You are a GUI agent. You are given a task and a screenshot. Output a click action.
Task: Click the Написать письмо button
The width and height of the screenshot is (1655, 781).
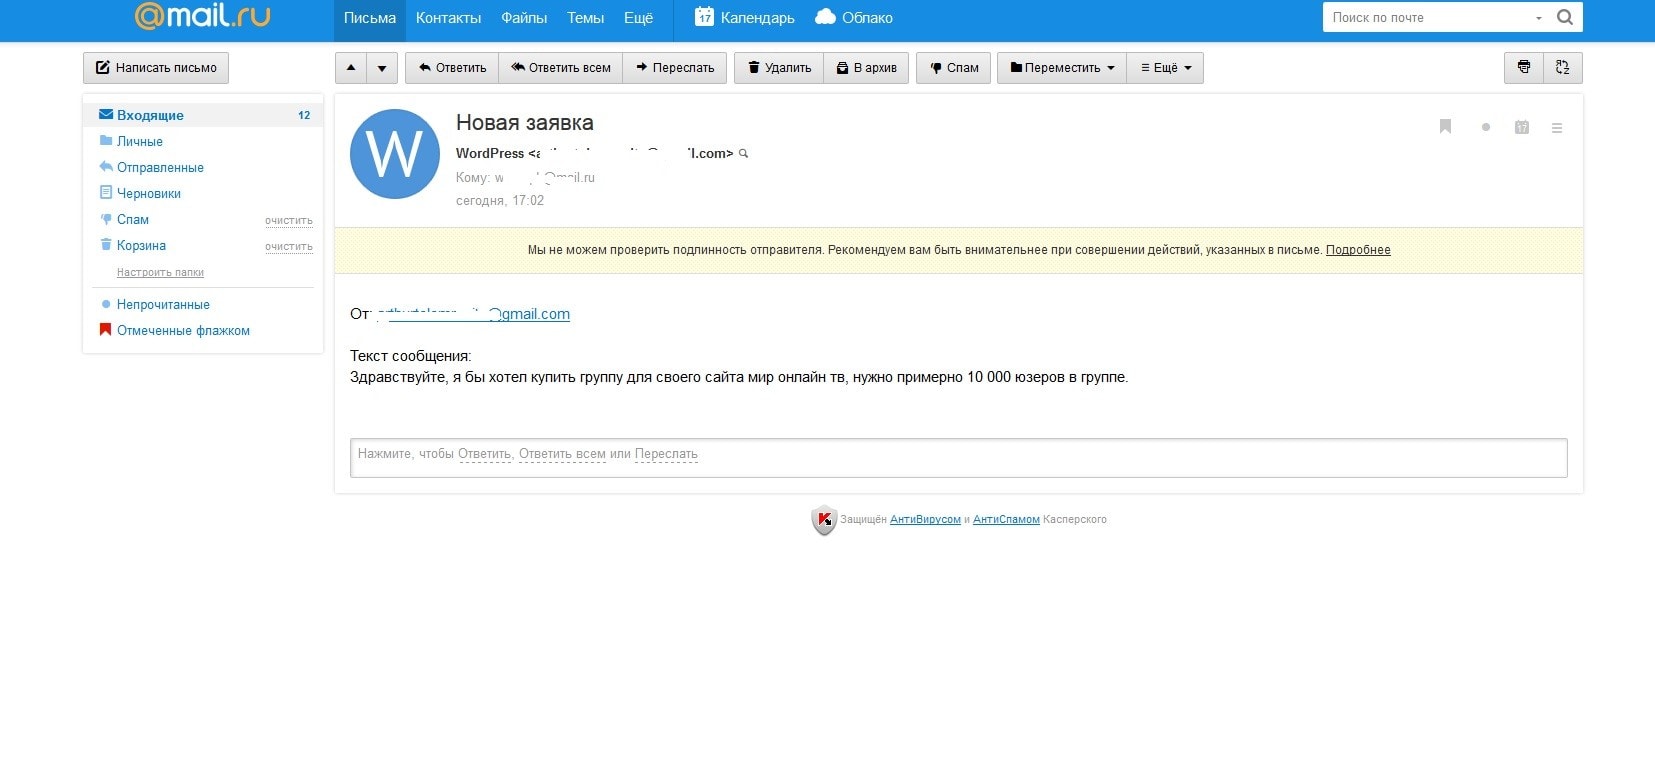click(x=156, y=68)
